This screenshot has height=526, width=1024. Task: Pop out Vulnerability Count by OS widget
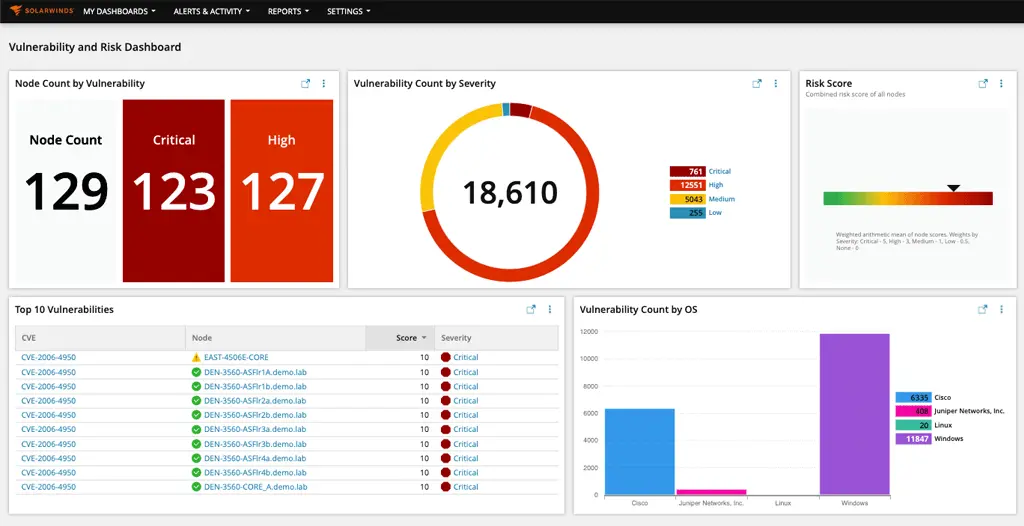[983, 310]
